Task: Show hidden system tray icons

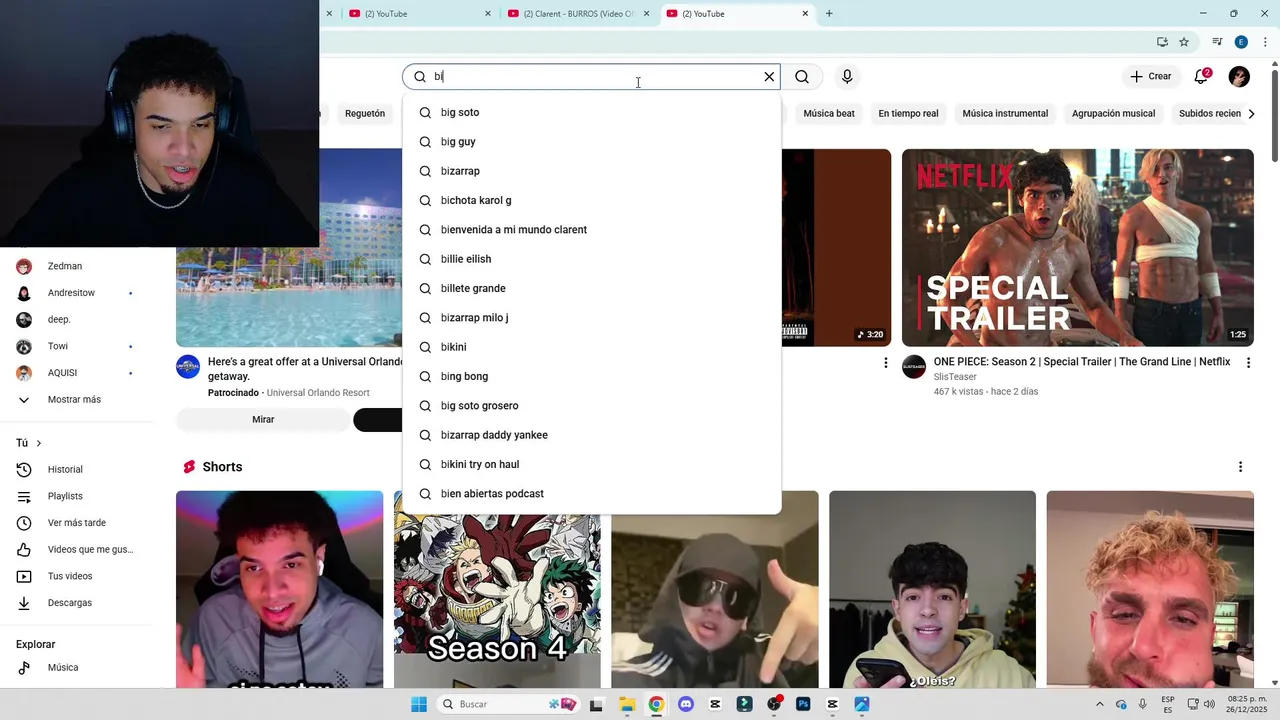Action: coord(1100,704)
